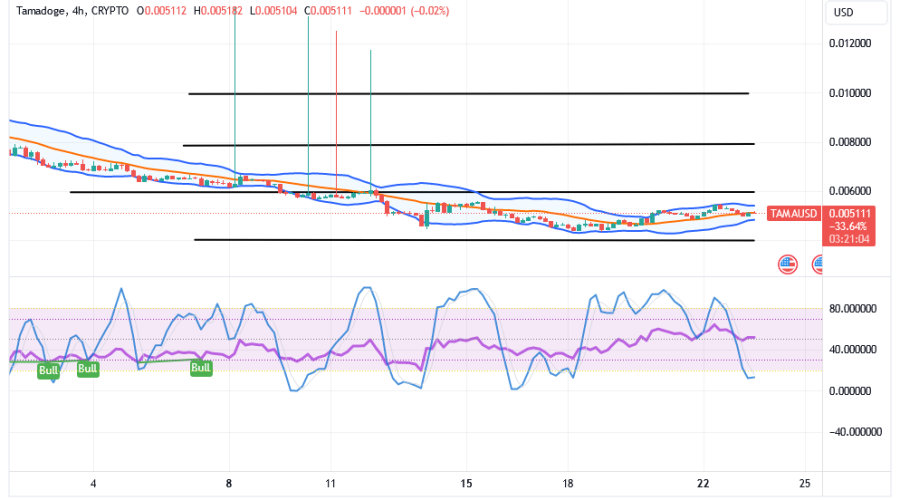
Task: Click the -40.000000 oscillator axis label
Action: tap(855, 432)
